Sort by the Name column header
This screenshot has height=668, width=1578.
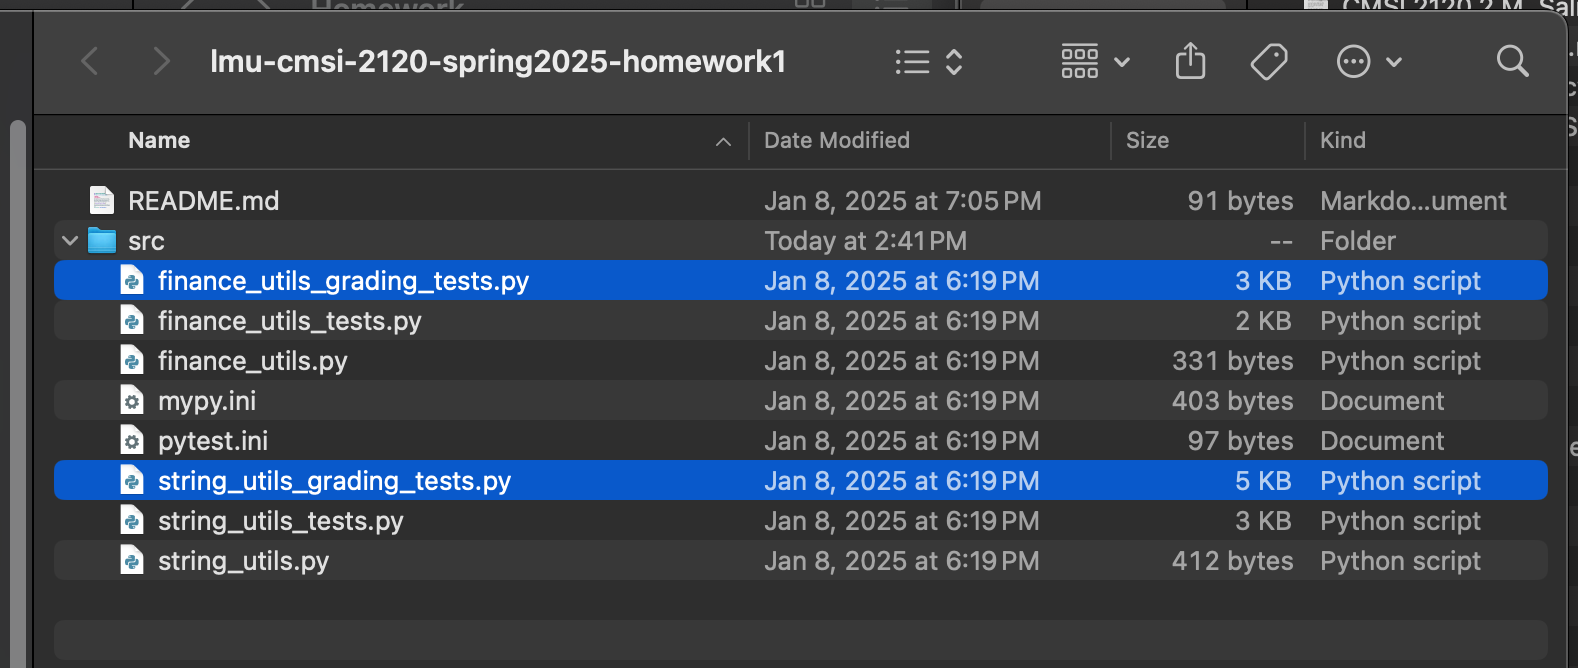(159, 141)
